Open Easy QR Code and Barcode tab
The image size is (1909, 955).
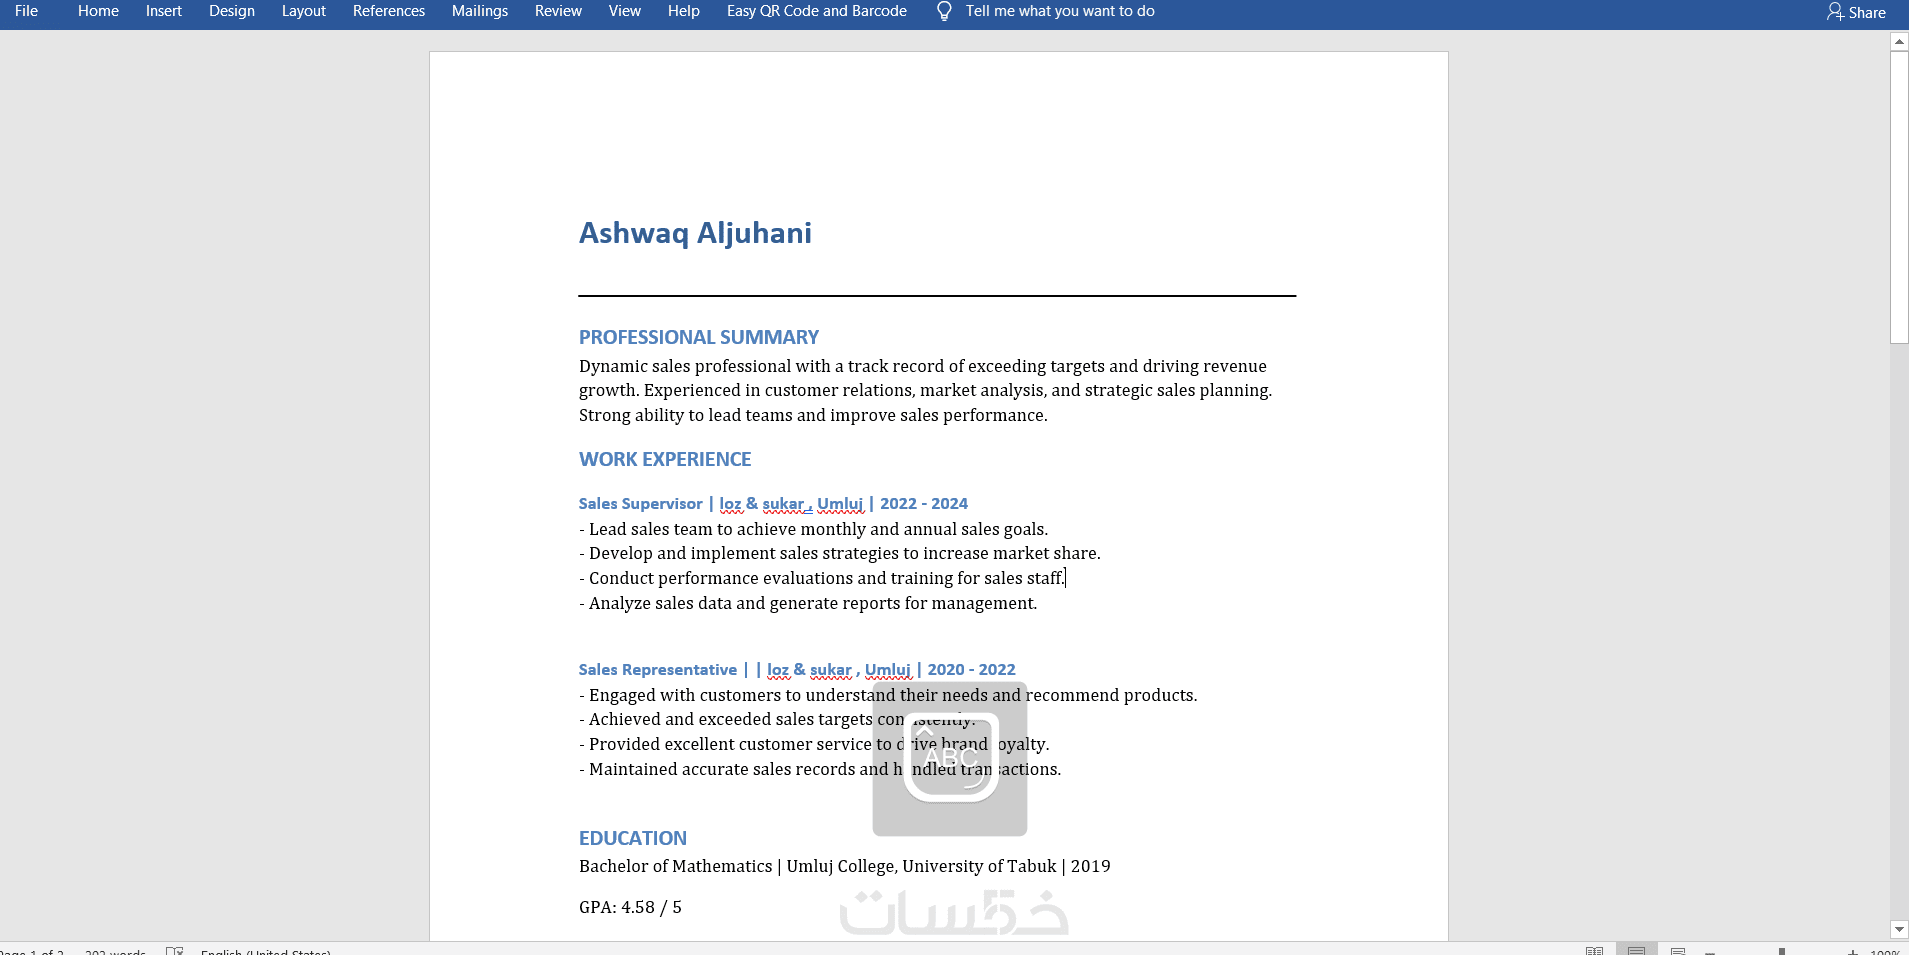(817, 11)
